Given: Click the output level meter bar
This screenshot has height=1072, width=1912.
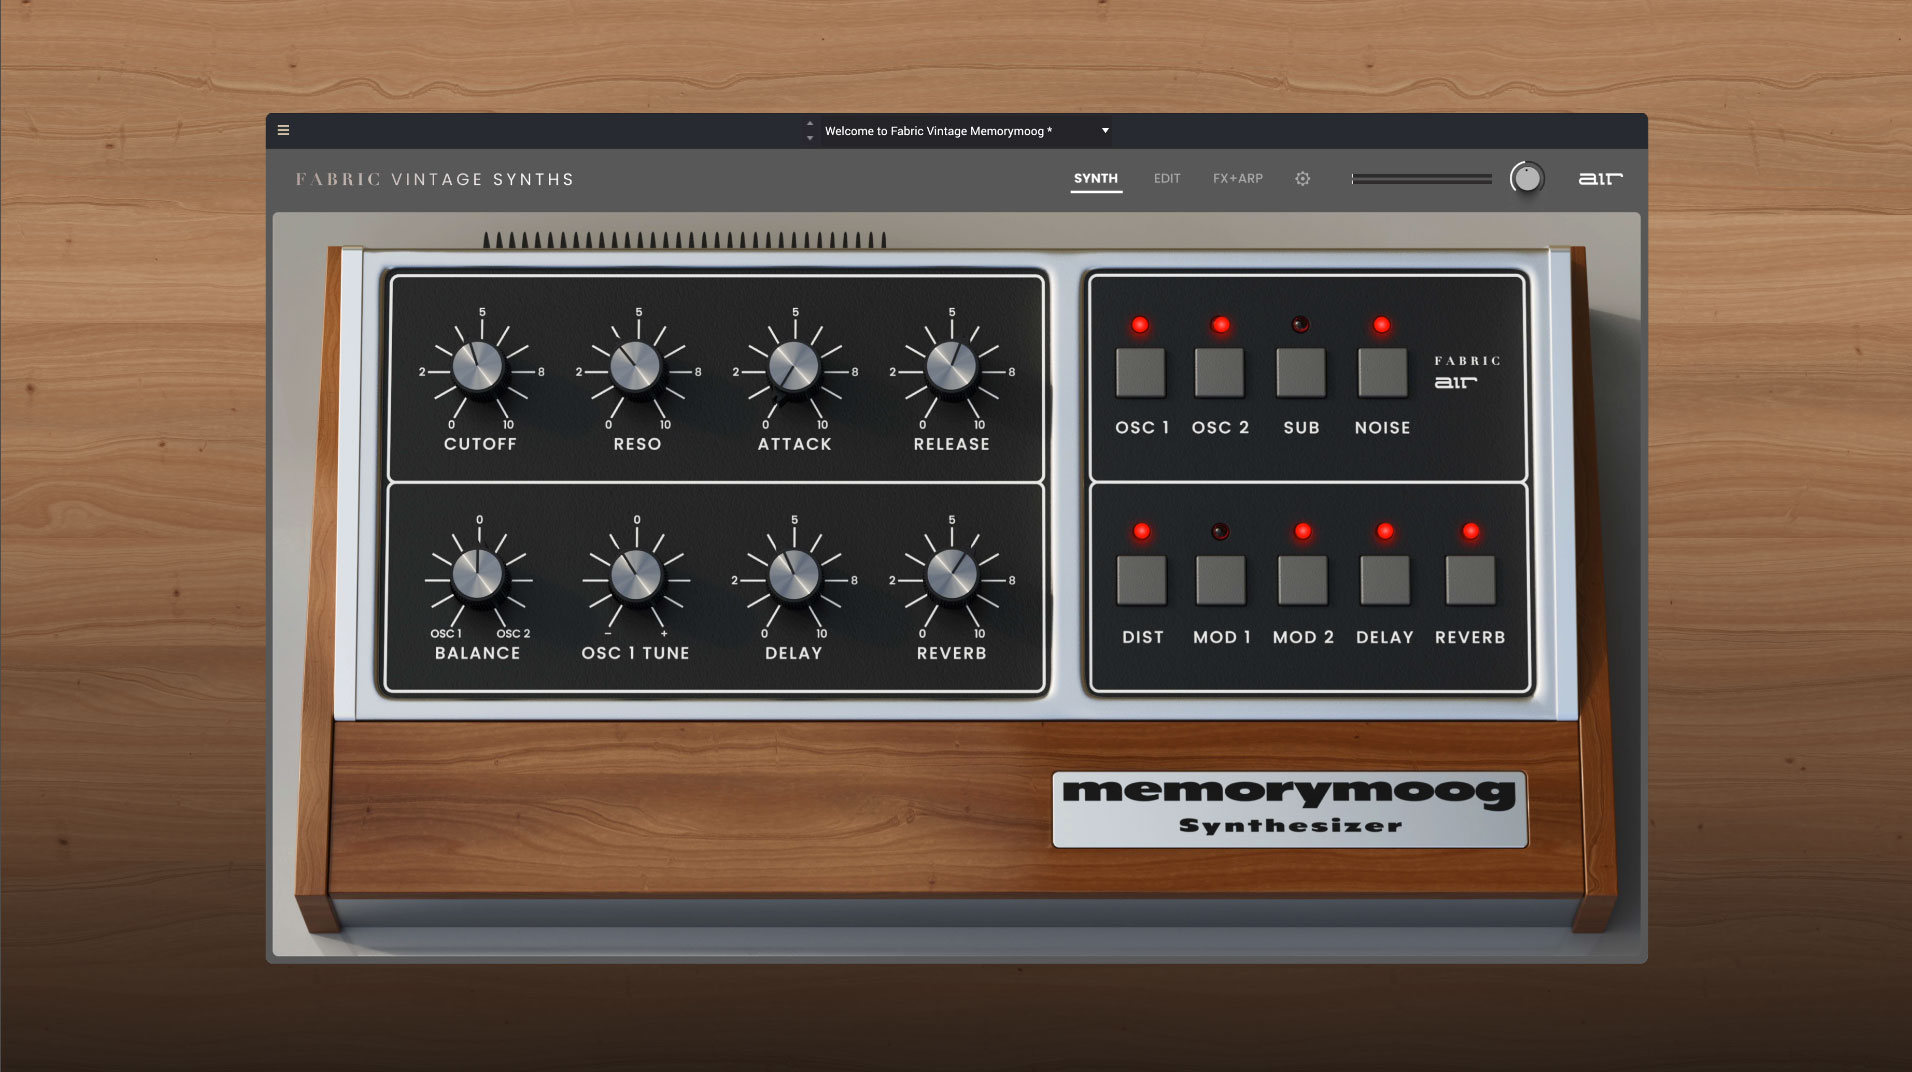Looking at the screenshot, I should [1421, 179].
